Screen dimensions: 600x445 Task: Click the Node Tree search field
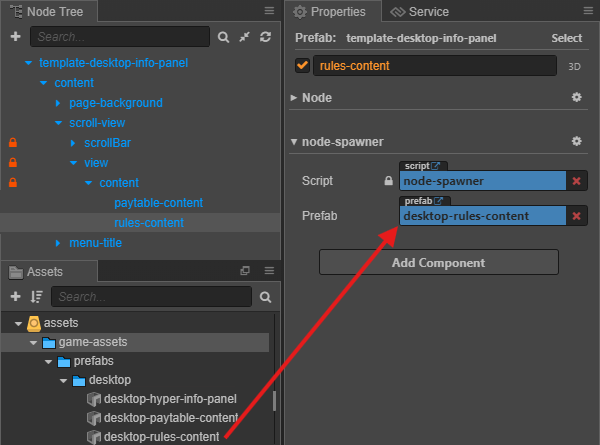pos(120,37)
